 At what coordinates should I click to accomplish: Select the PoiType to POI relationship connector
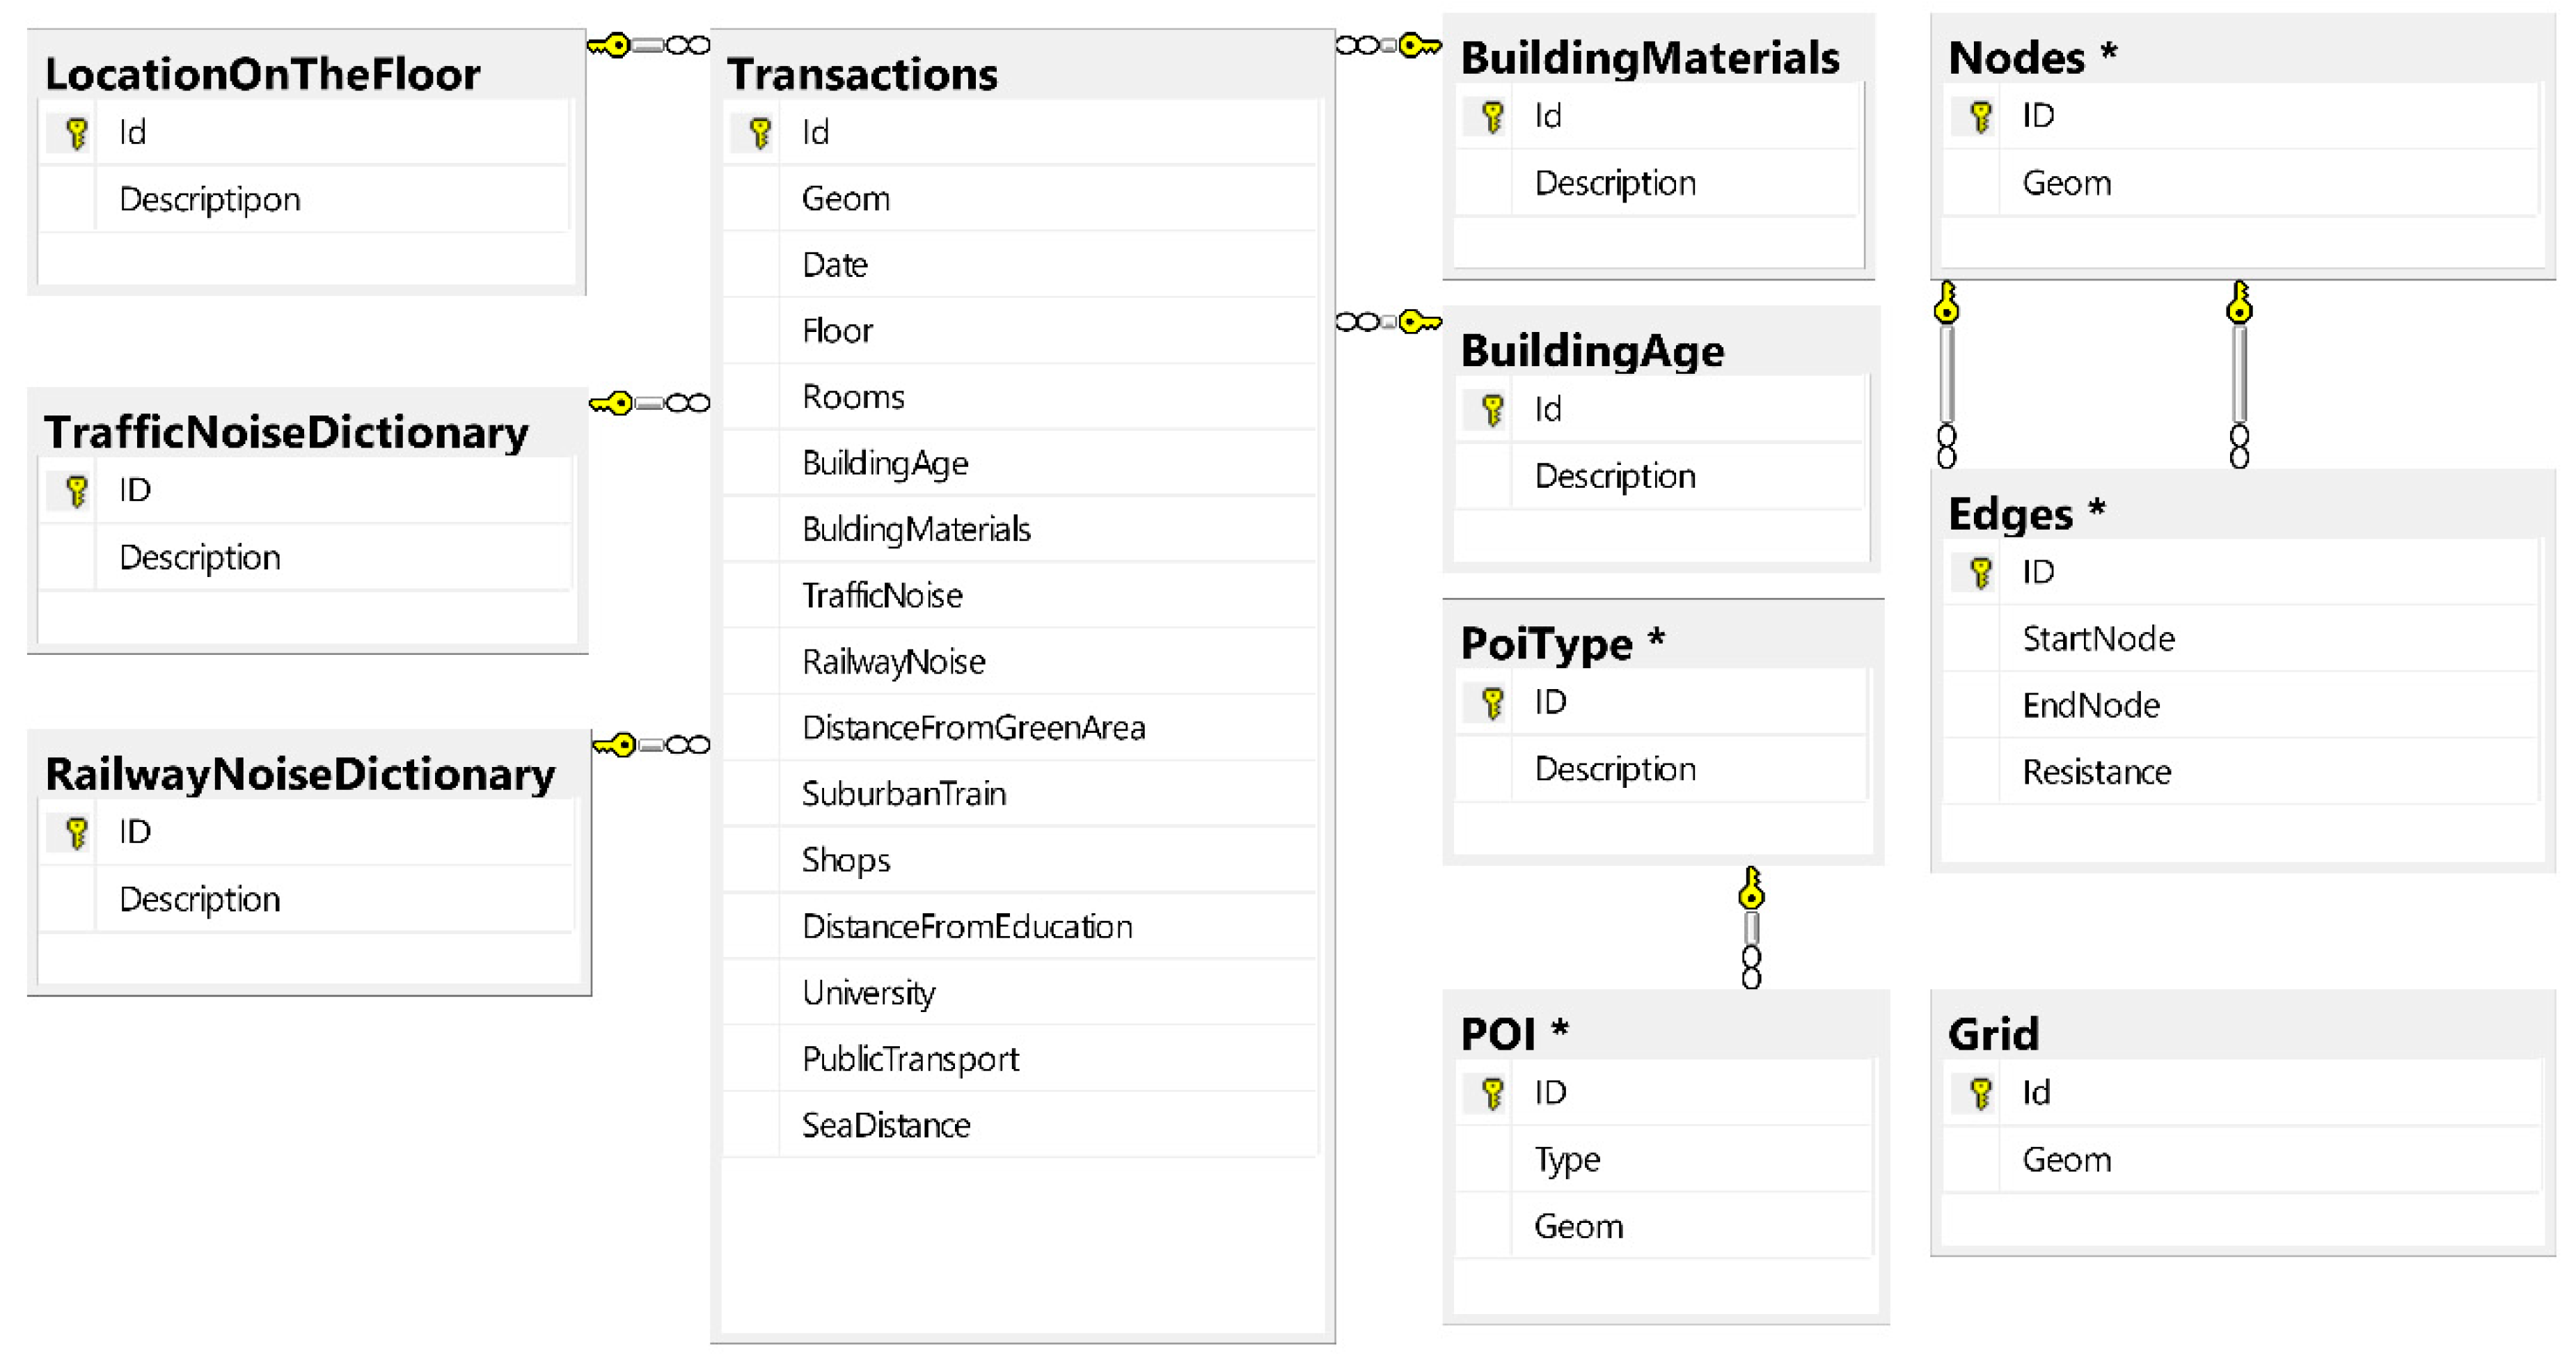(1751, 928)
